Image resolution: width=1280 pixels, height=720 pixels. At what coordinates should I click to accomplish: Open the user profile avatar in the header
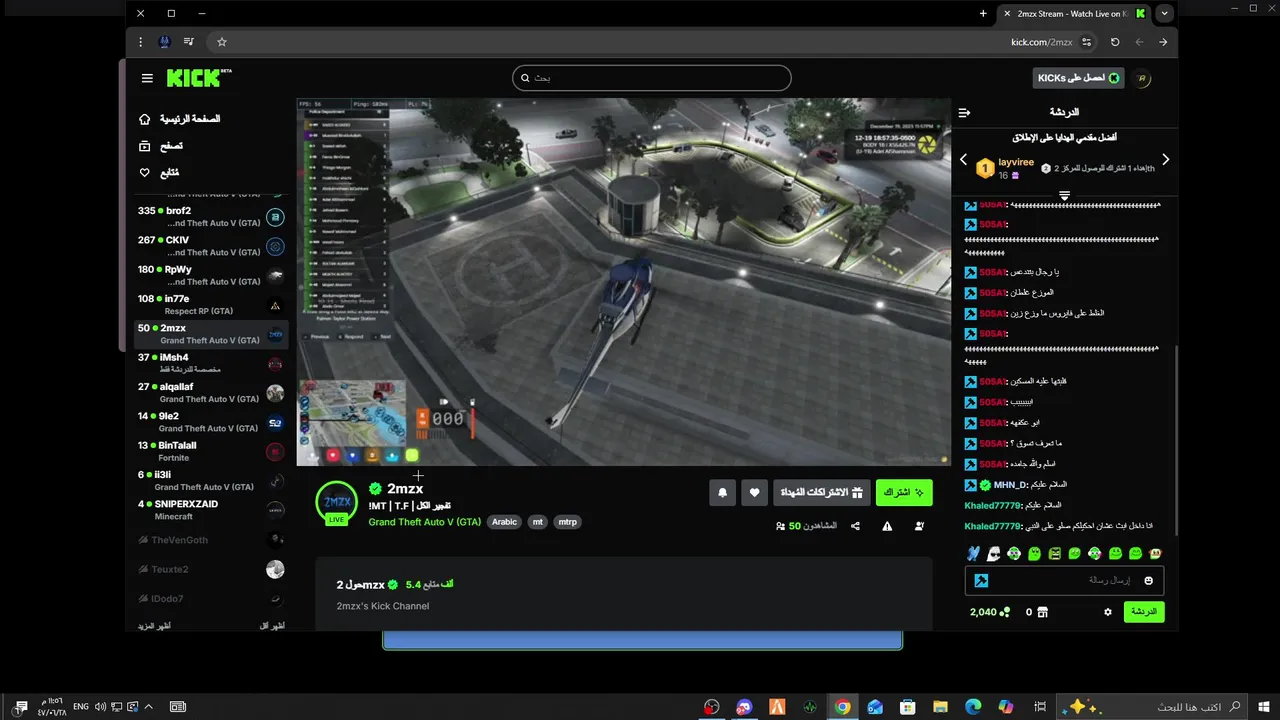[1144, 78]
